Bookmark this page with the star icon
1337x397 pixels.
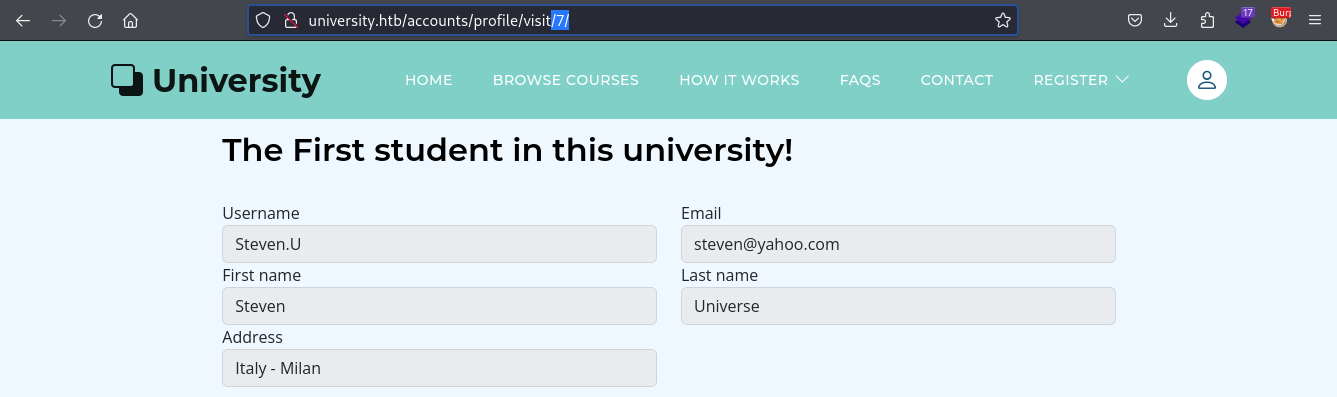click(1002, 20)
